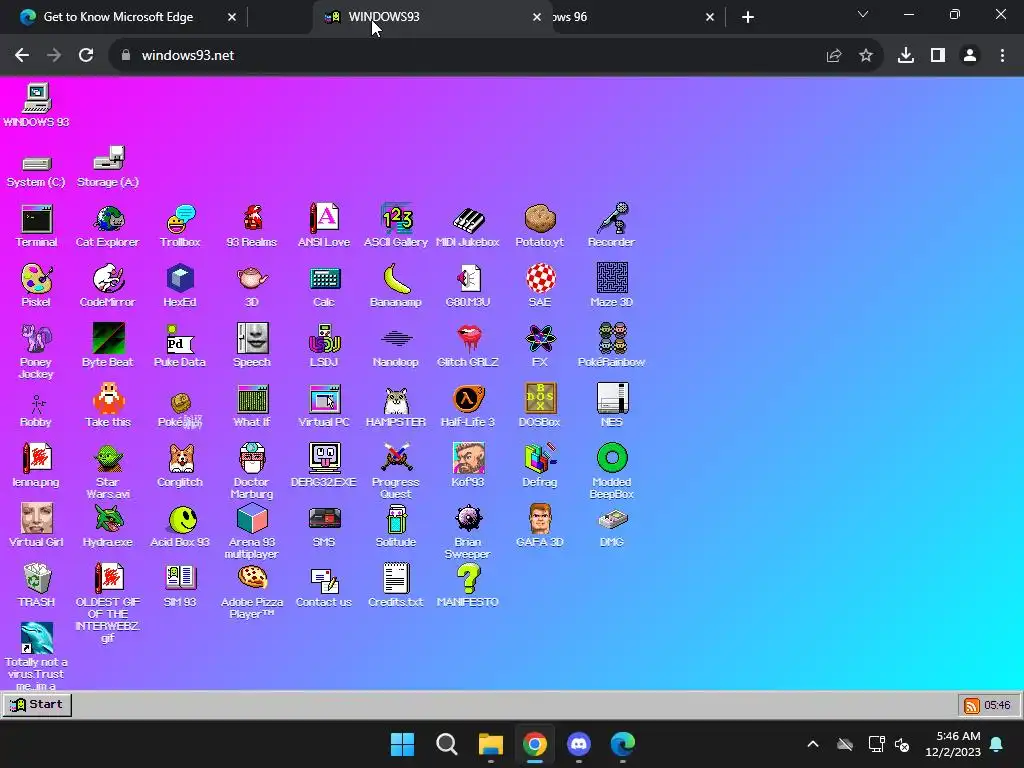1024x768 pixels.
Task: Launch Adobe Pizza Player icon
Action: [x=252, y=592]
